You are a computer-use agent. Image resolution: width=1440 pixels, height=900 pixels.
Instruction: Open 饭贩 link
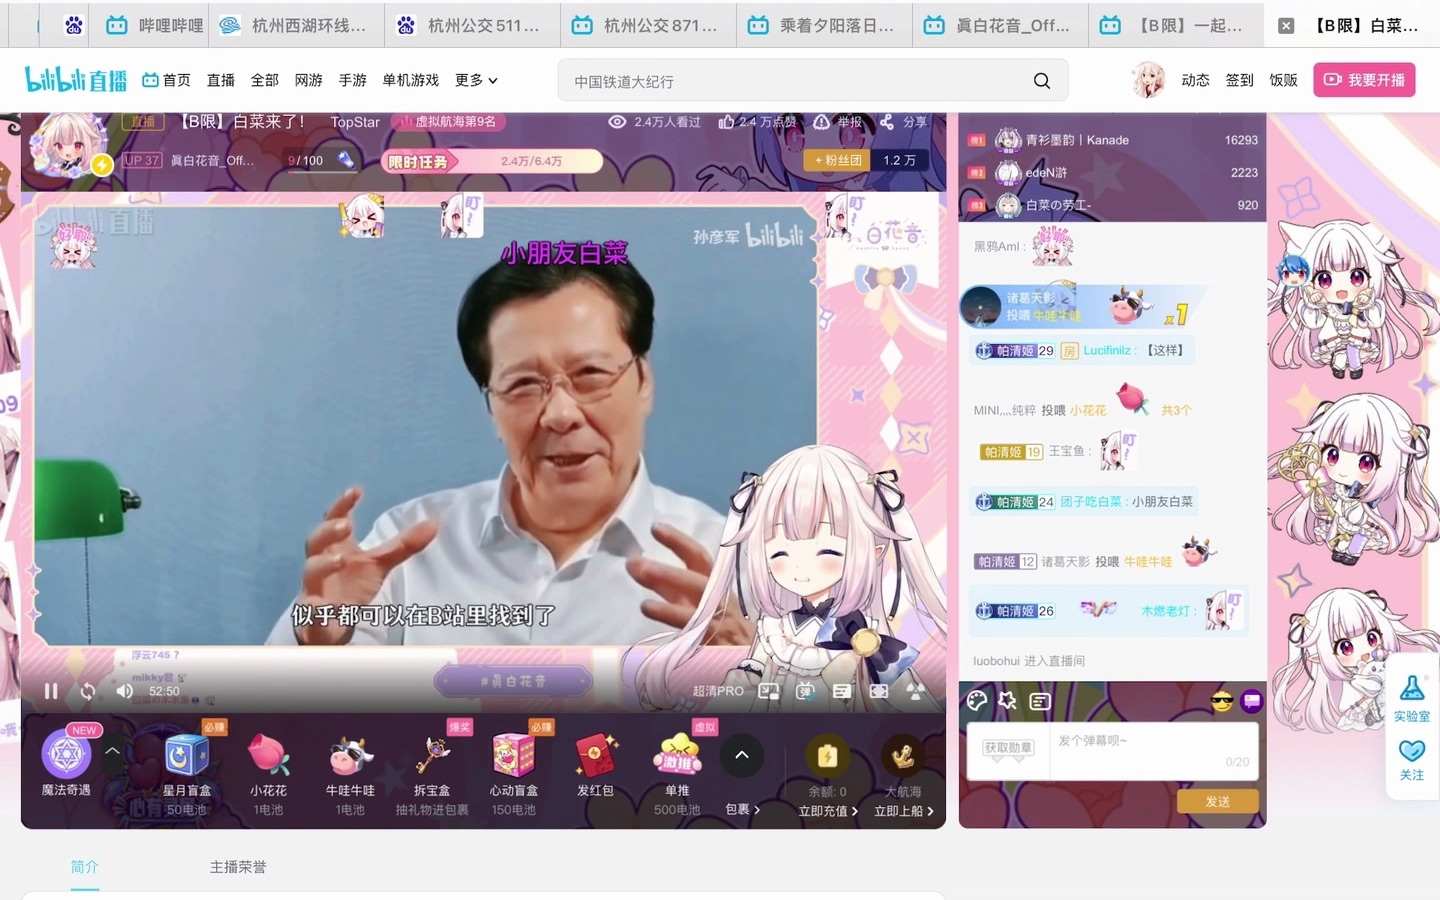[1283, 80]
